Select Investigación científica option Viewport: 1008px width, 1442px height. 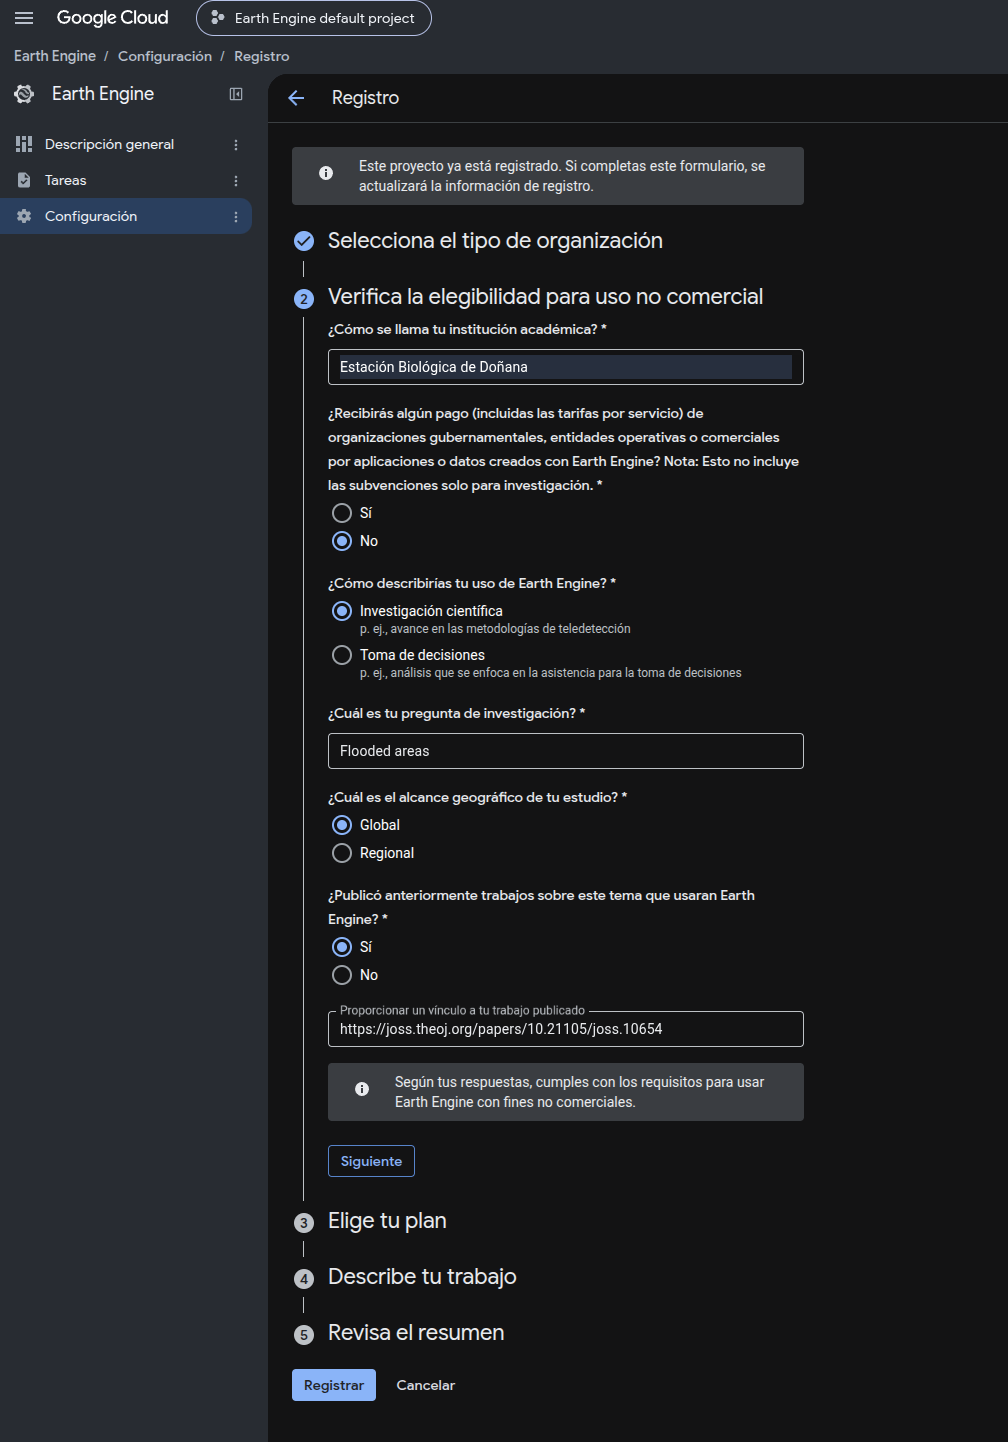coord(342,611)
